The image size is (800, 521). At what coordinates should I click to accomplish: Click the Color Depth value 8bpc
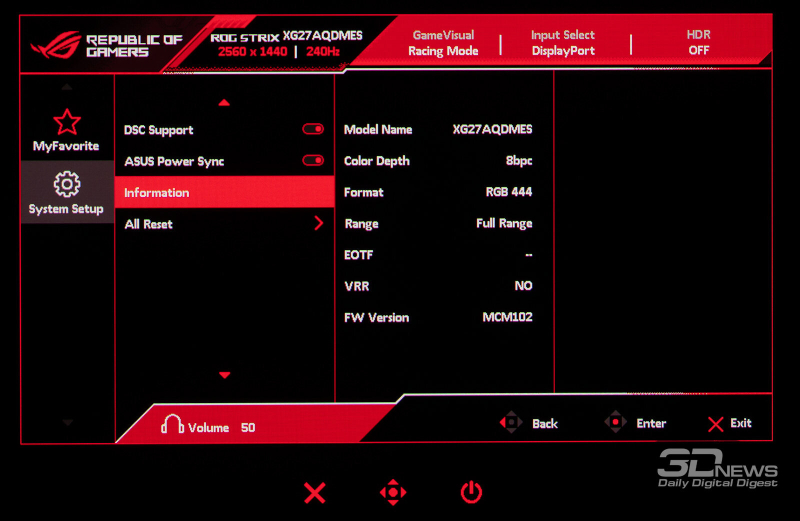[519, 161]
